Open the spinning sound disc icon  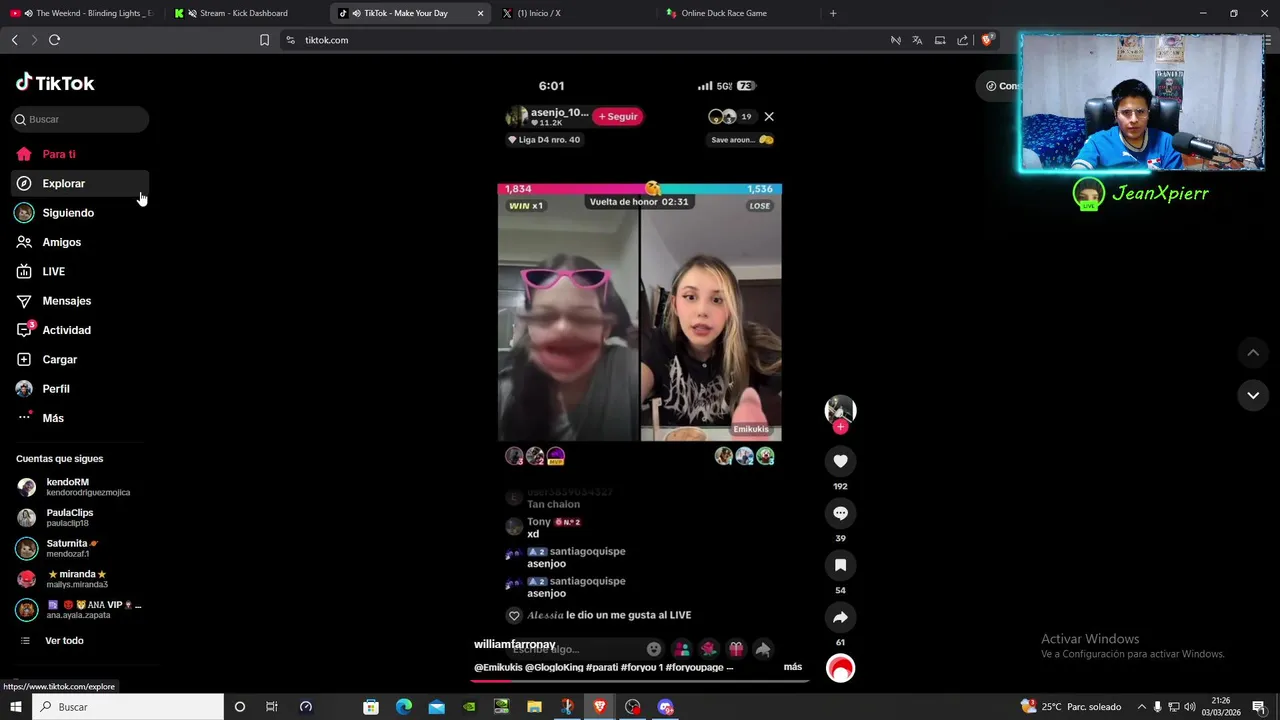tap(840, 668)
